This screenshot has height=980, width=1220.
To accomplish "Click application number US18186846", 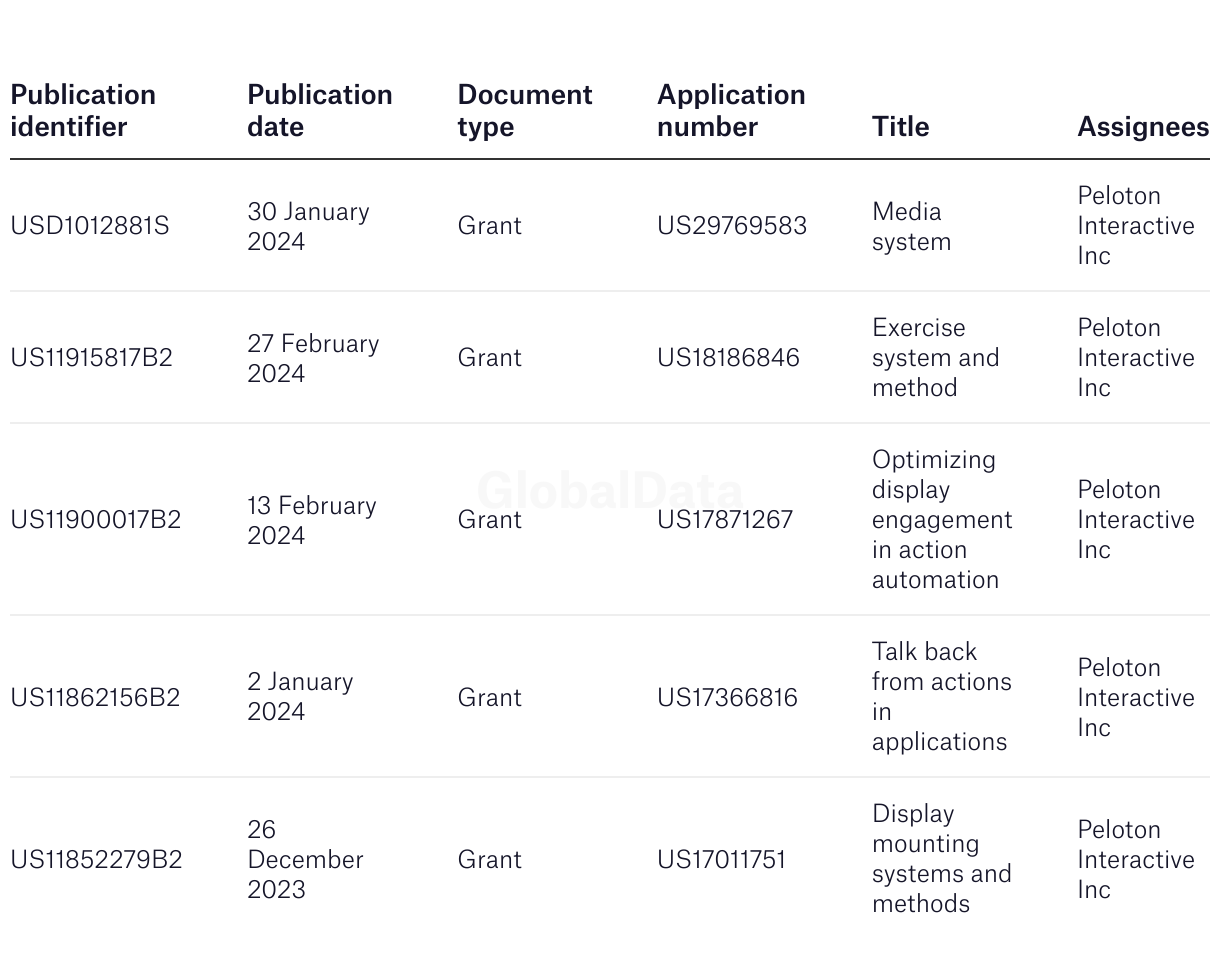I will coord(728,358).
